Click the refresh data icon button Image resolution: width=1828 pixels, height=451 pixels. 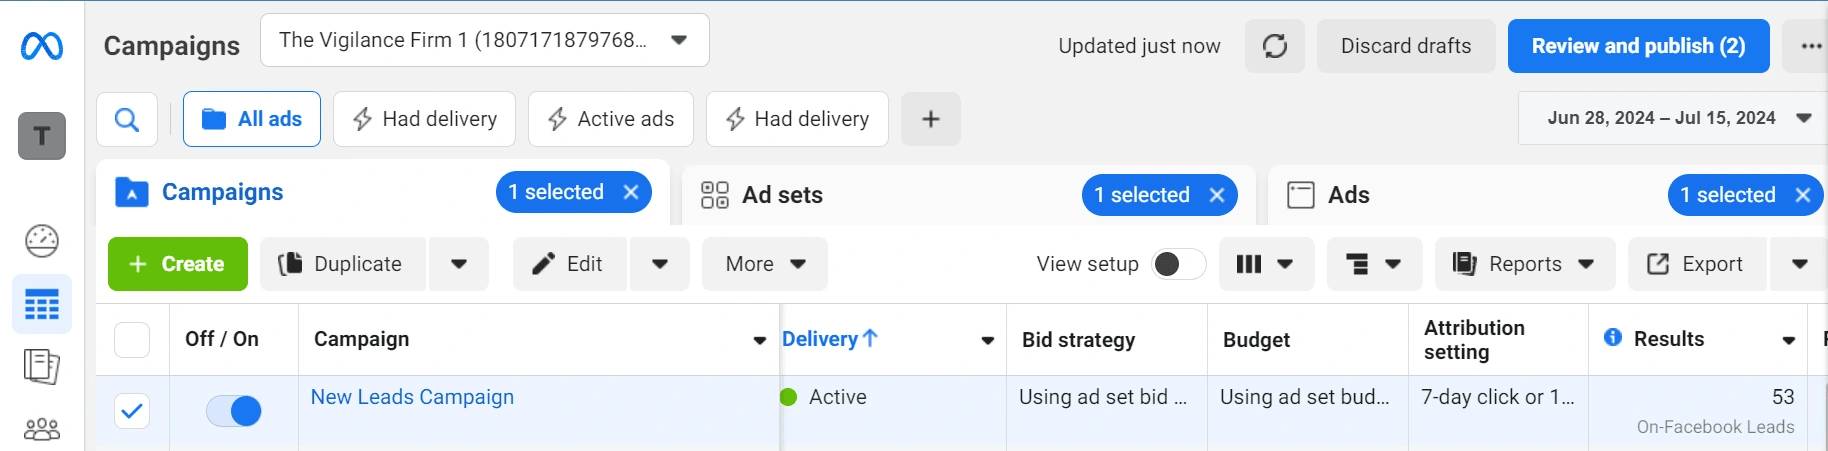point(1275,46)
